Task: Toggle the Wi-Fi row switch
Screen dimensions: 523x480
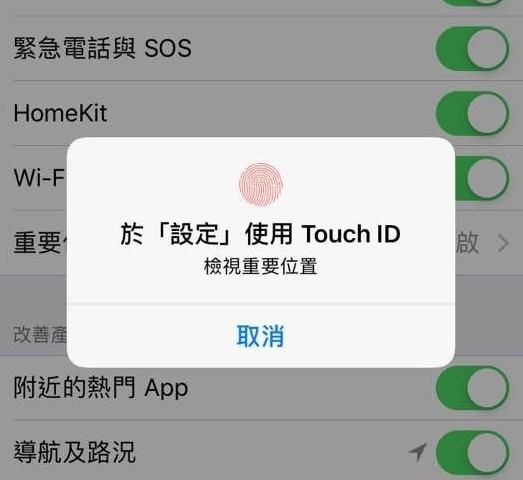Action: [x=482, y=178]
